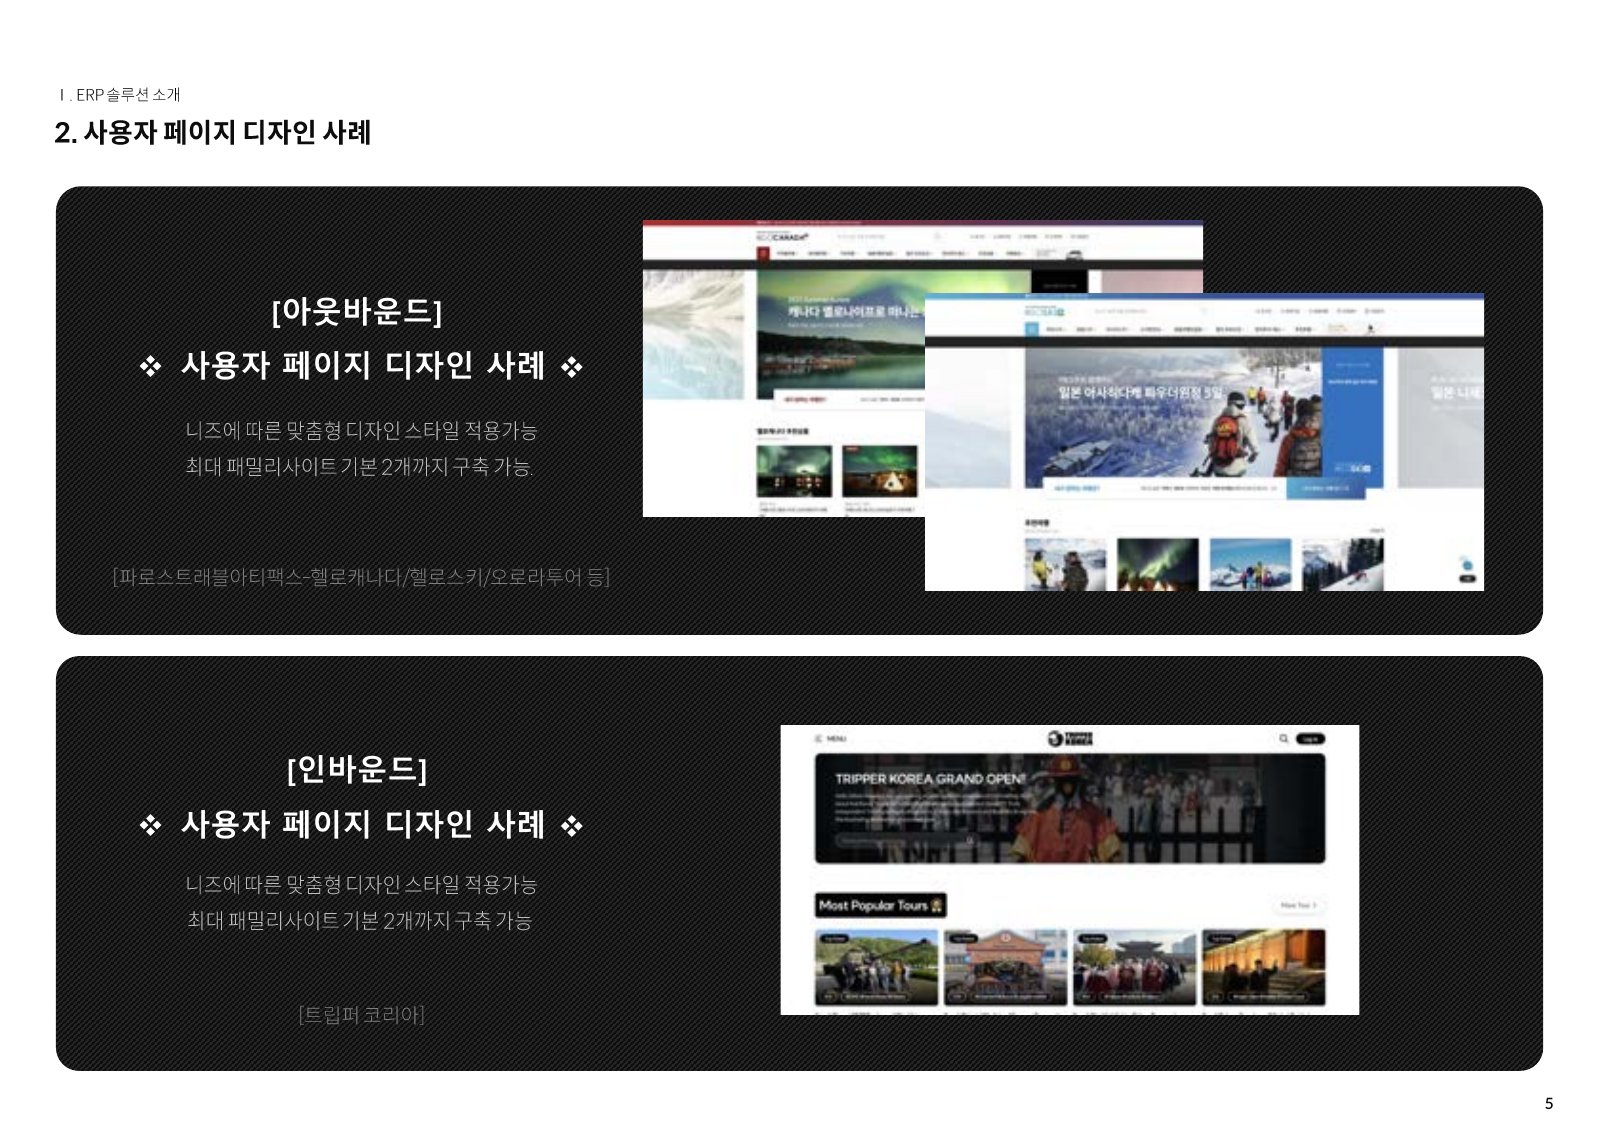
Task: Open the night palace wall tour thumbnail
Action: (x=1264, y=967)
